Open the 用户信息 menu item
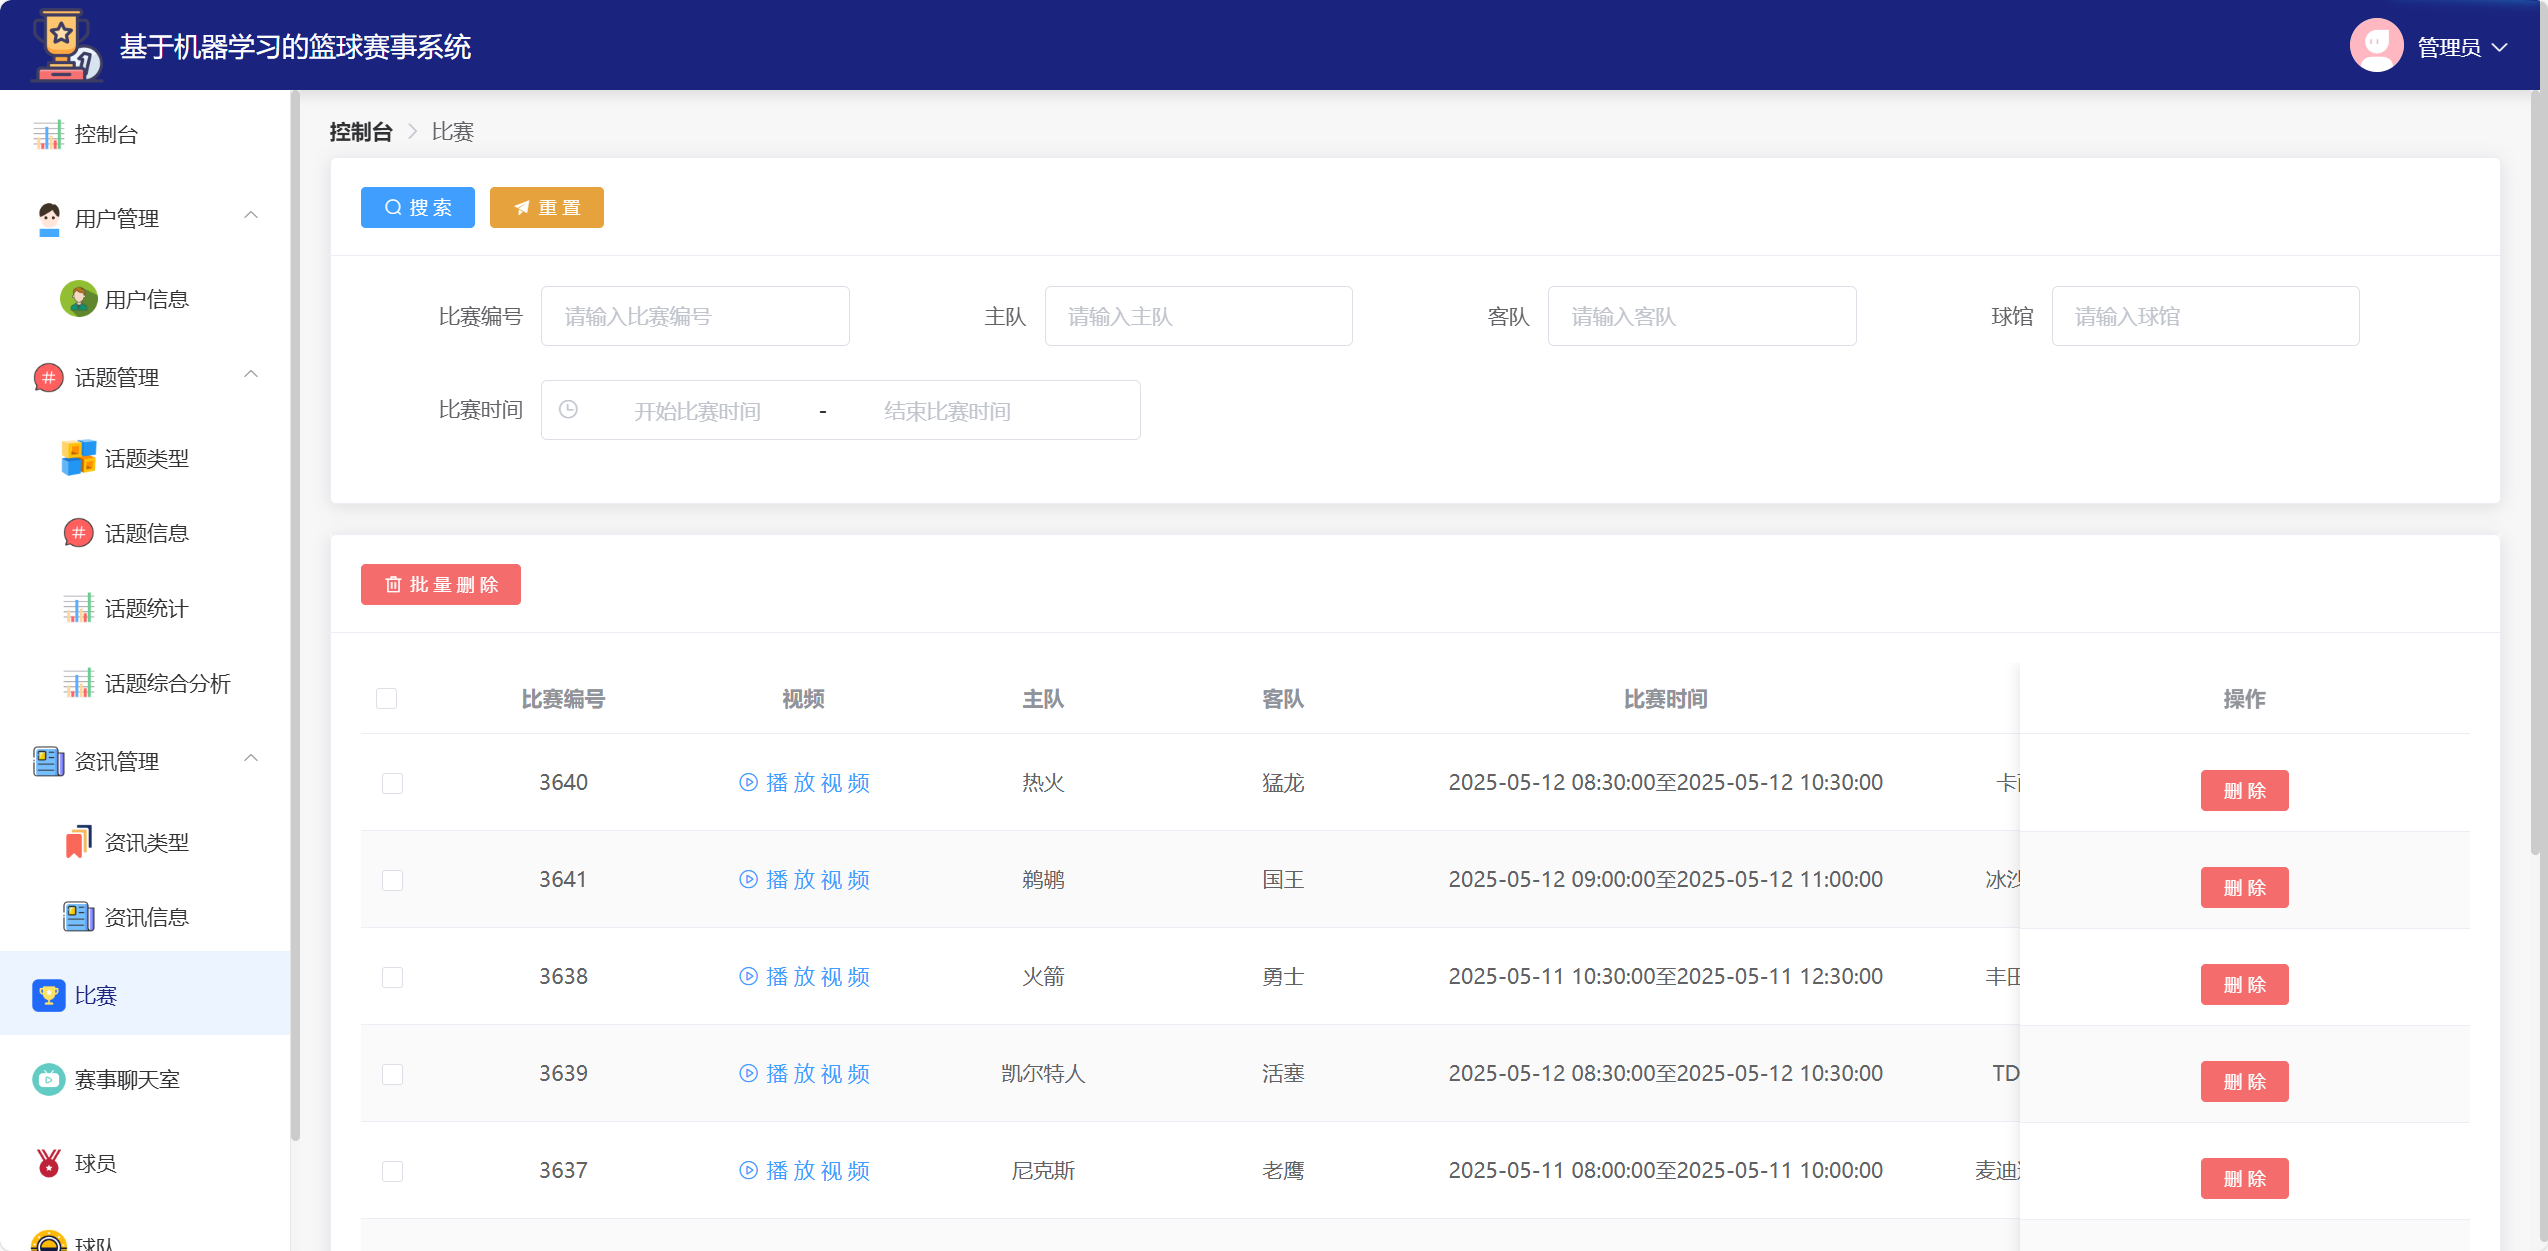 pos(145,299)
